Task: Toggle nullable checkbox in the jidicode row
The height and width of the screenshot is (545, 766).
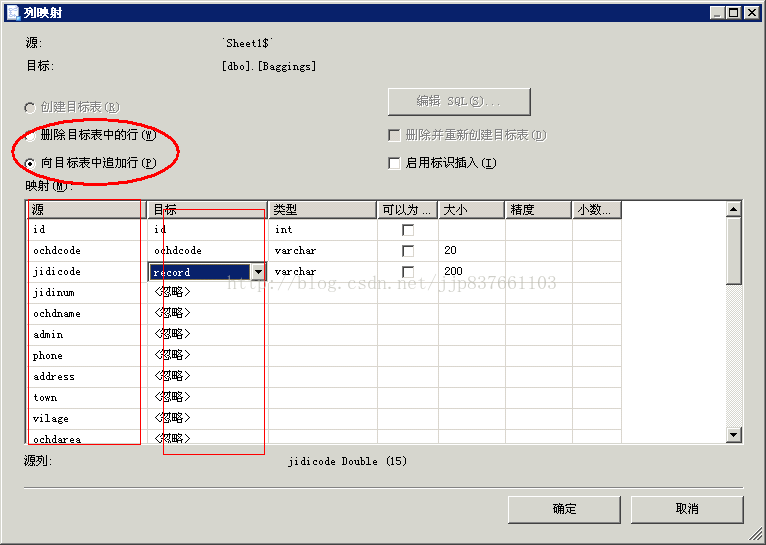Action: click(x=407, y=272)
